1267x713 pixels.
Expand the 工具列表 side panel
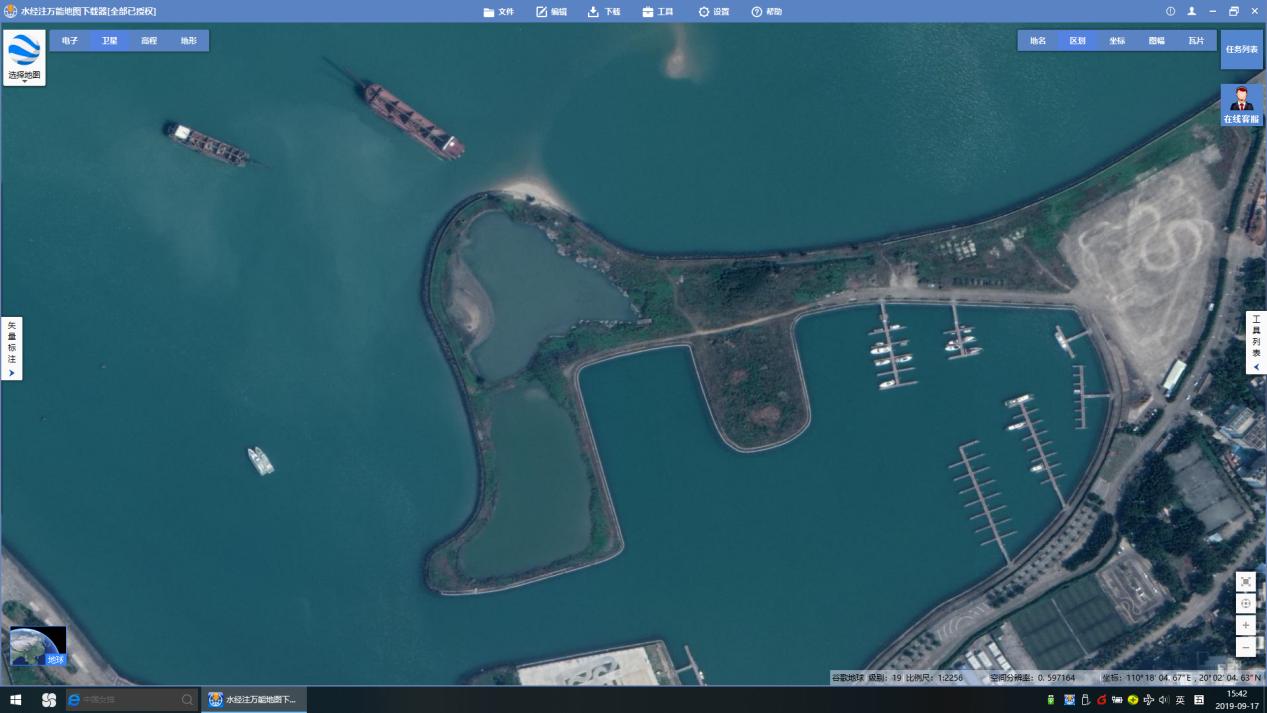[x=1256, y=342]
